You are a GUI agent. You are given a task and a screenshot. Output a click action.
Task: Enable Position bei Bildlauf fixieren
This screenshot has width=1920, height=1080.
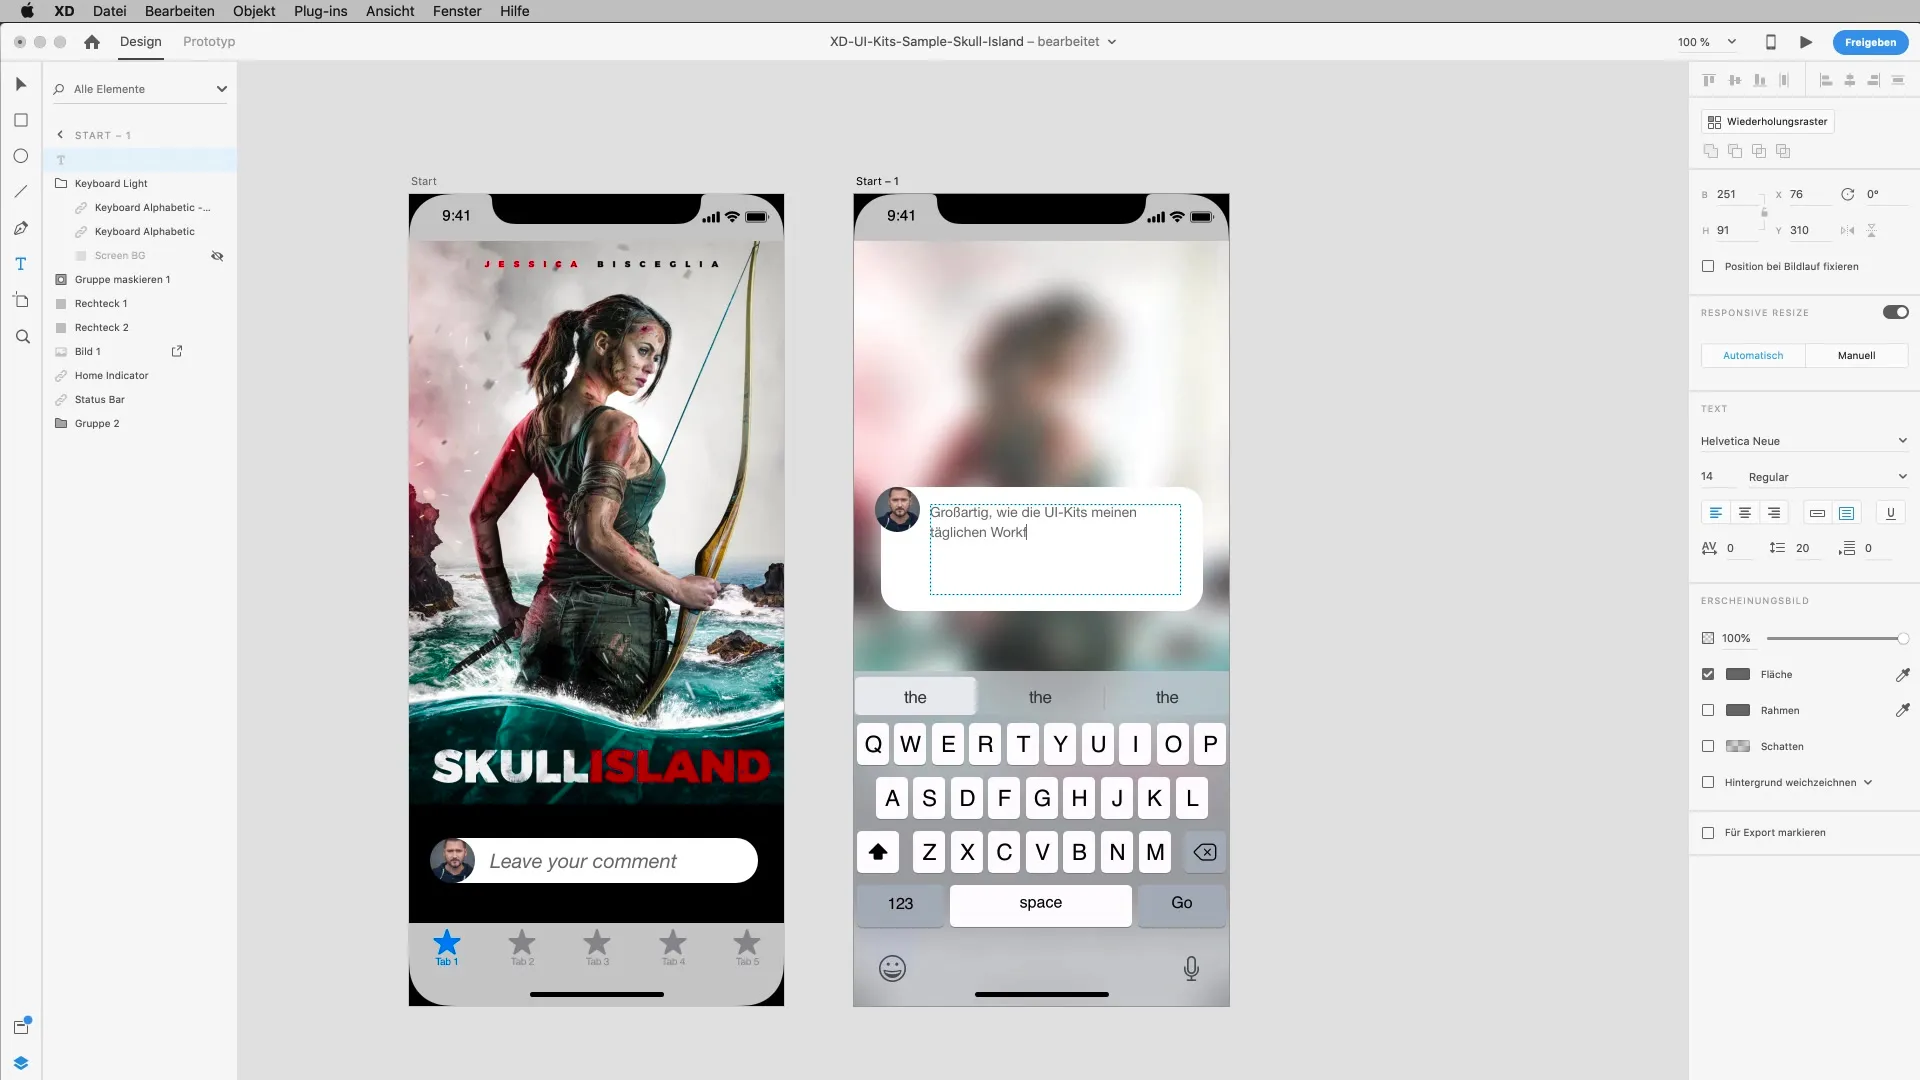(x=1708, y=267)
